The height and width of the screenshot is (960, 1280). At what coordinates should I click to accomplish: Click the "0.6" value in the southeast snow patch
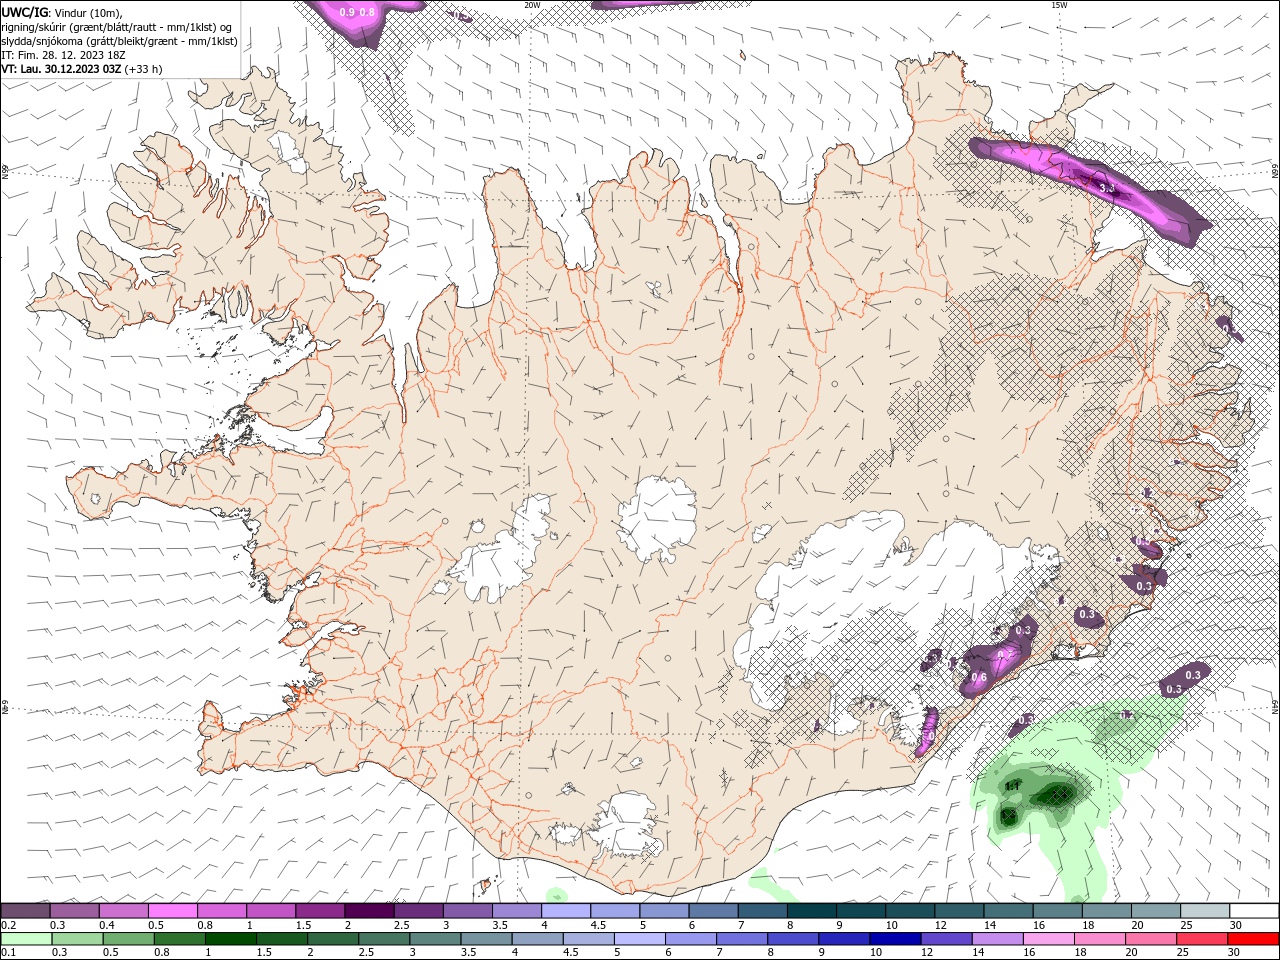pos(979,678)
